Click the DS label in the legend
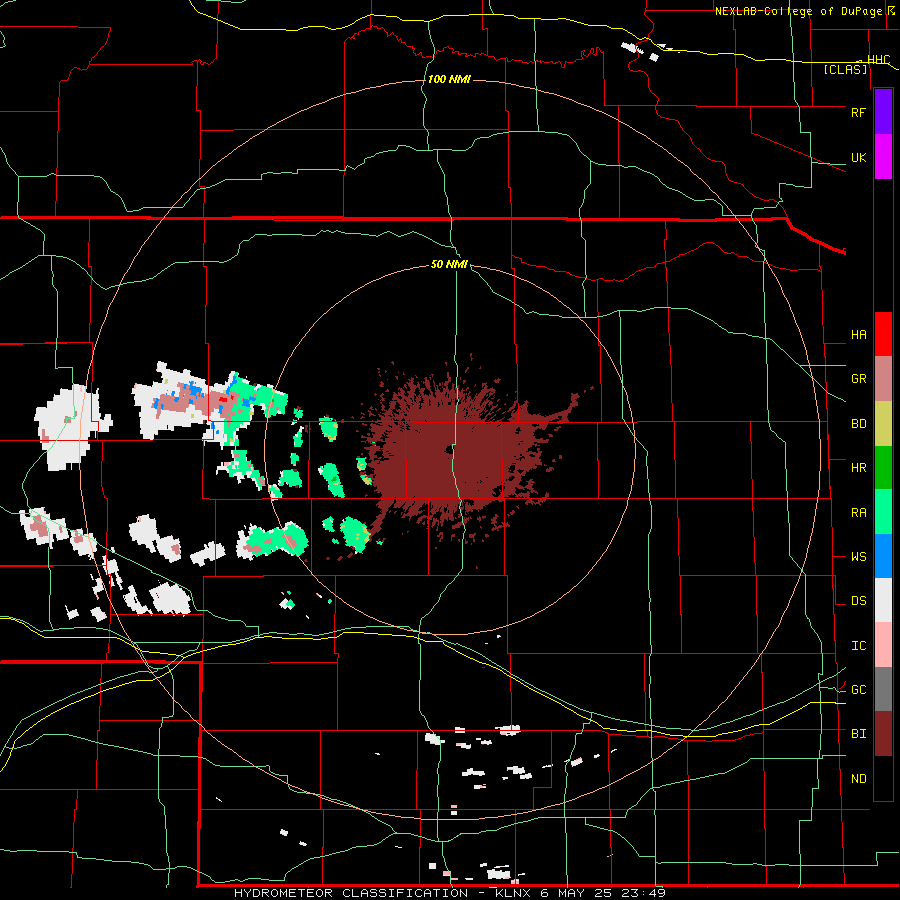This screenshot has width=900, height=900. [858, 601]
